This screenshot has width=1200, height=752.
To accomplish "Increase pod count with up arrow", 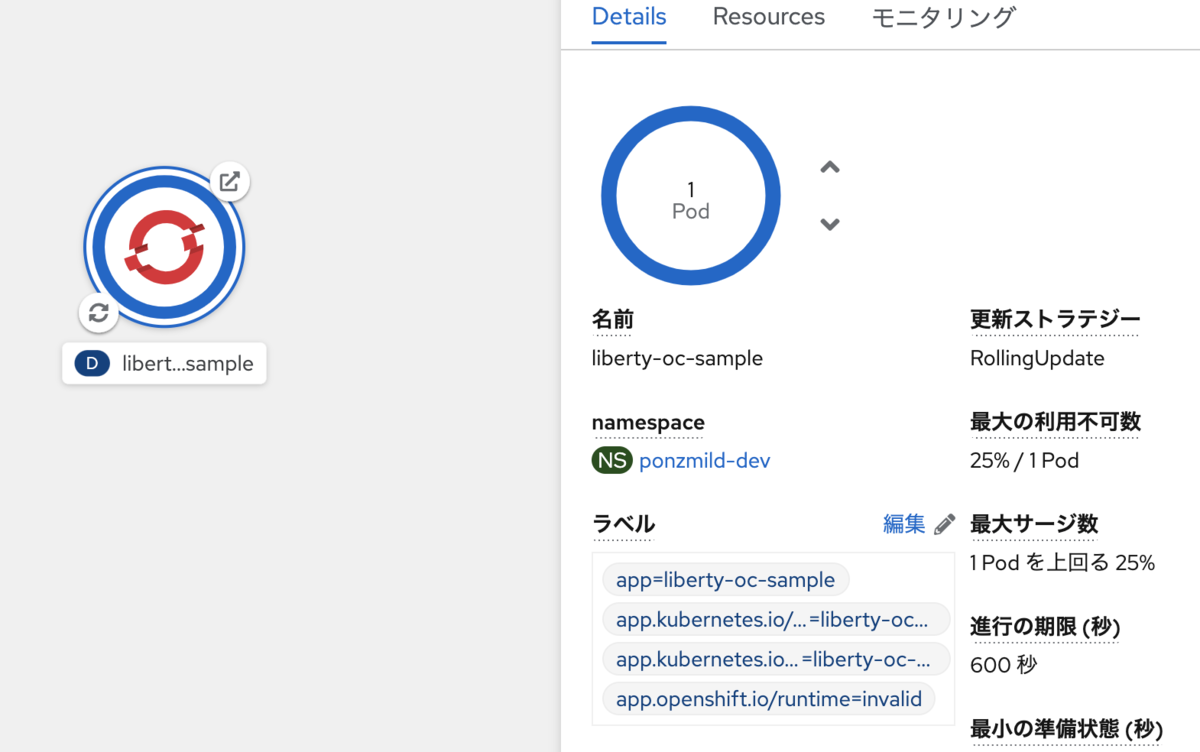I will tap(829, 167).
